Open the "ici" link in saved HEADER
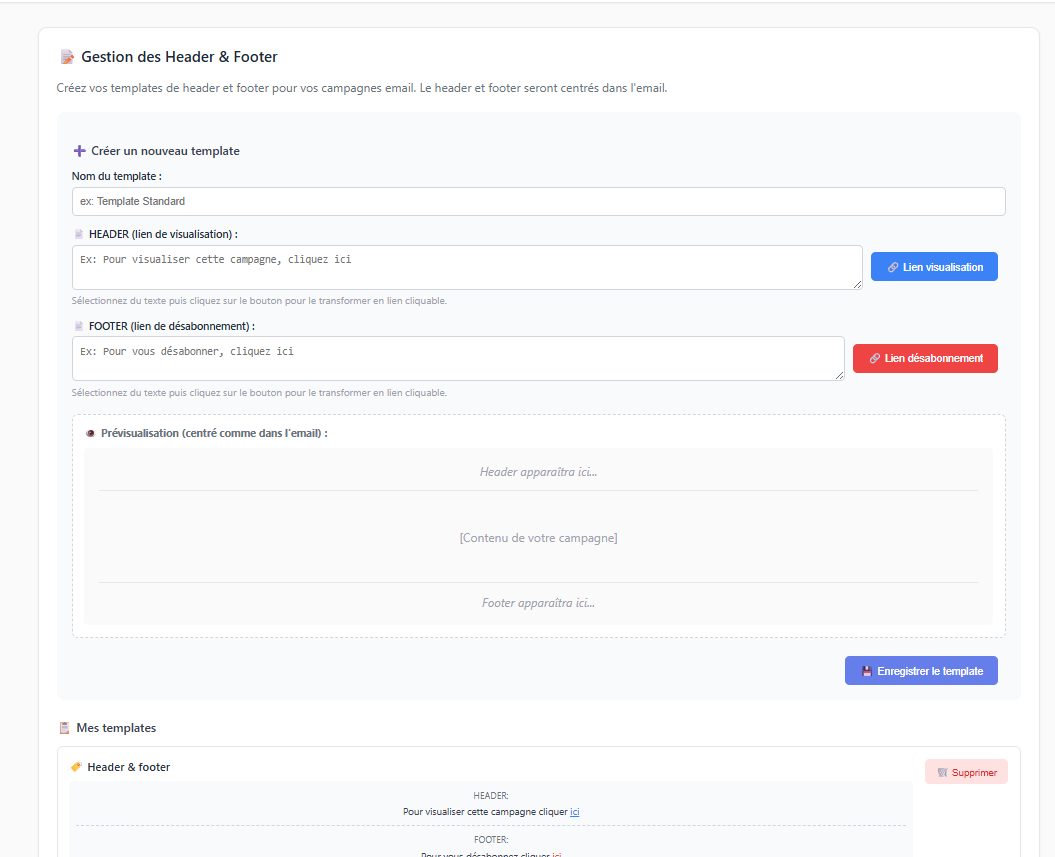The width and height of the screenshot is (1055, 857). (575, 812)
